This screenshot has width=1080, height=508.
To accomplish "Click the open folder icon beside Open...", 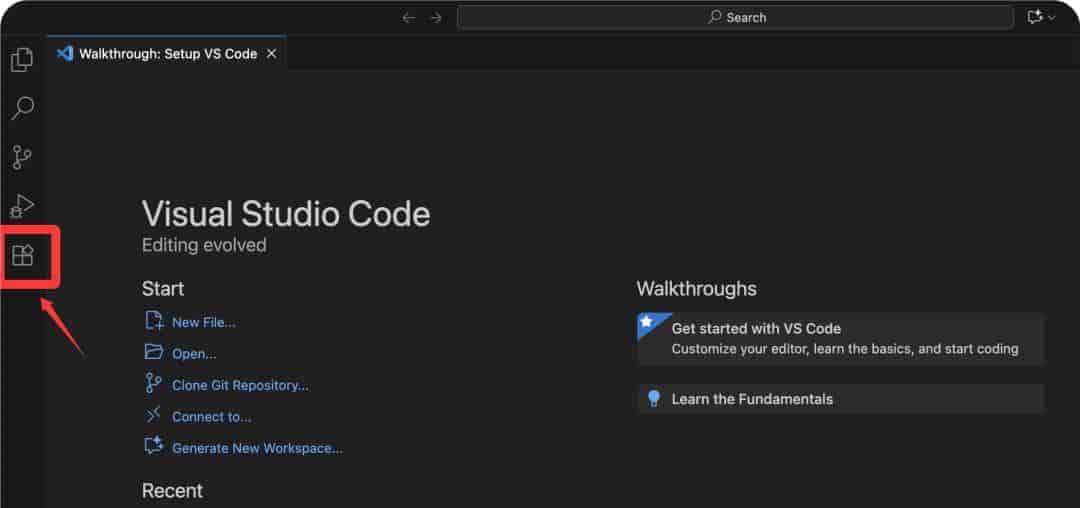I will point(154,352).
